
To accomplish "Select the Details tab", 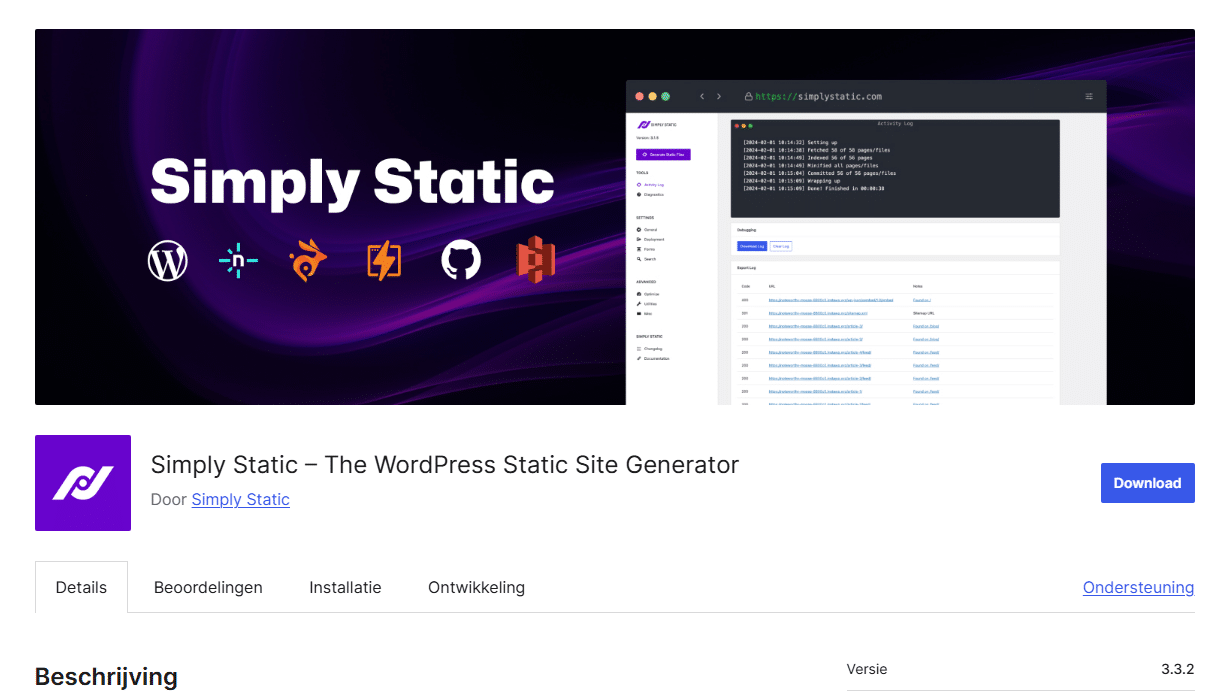I will (x=81, y=587).
